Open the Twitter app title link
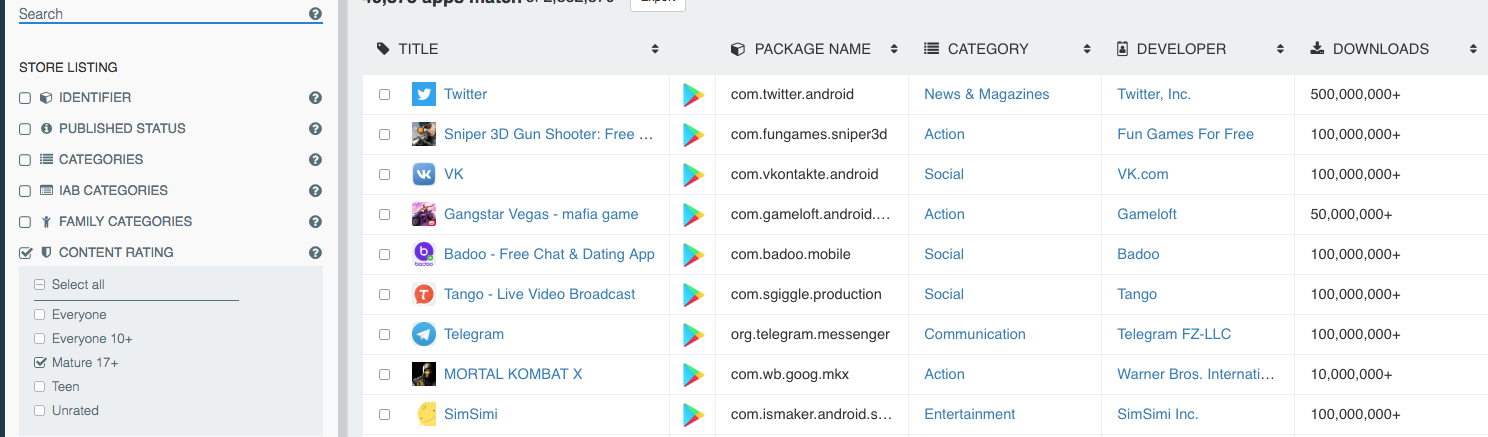Image resolution: width=1488 pixels, height=437 pixels. pos(466,94)
